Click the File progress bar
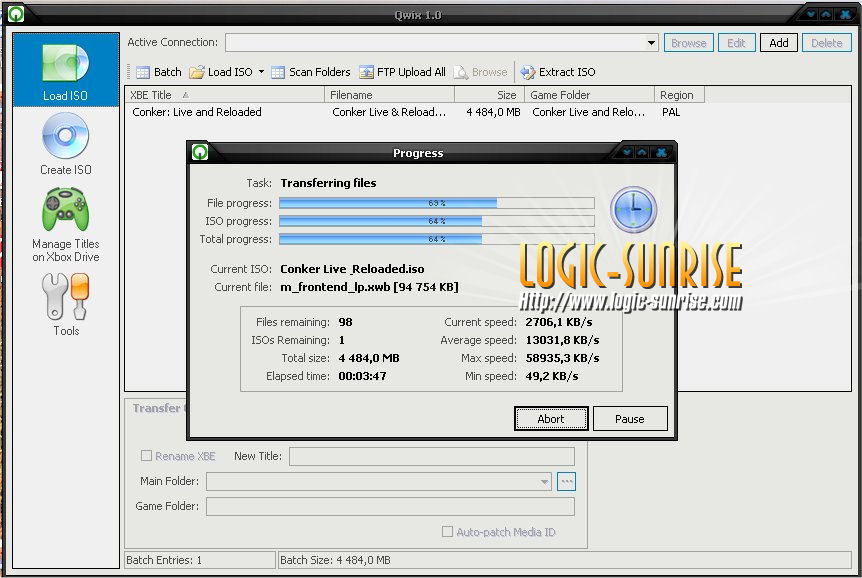The width and height of the screenshot is (862, 578). (436, 203)
